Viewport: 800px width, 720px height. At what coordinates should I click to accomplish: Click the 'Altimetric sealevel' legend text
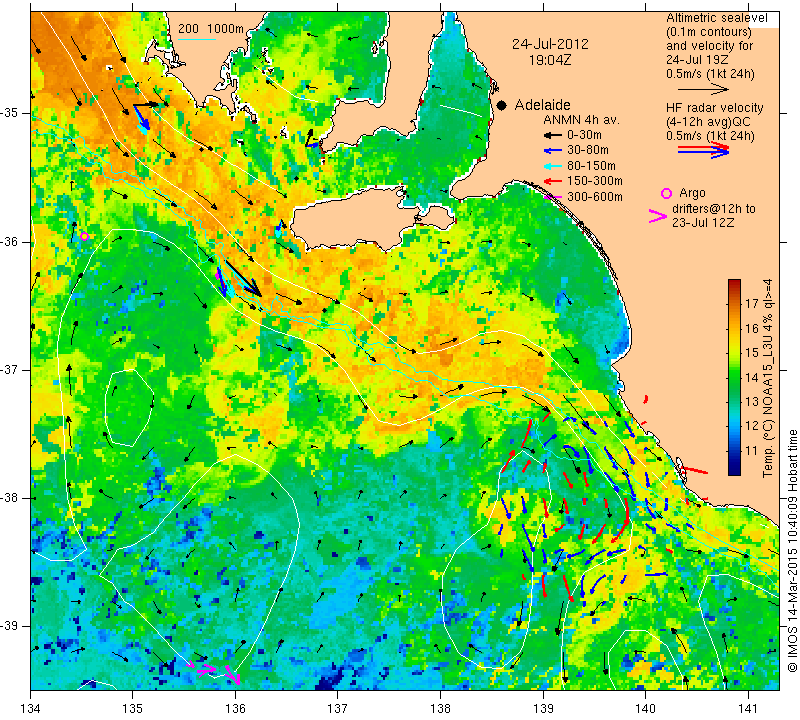(716, 18)
